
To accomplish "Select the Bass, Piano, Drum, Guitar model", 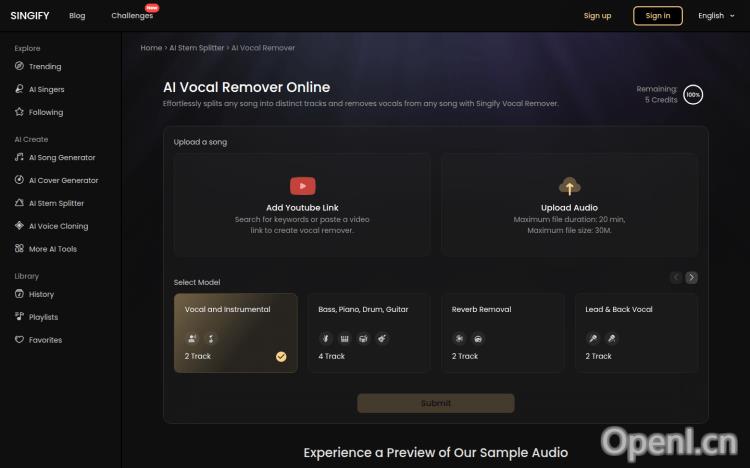I will coord(369,333).
